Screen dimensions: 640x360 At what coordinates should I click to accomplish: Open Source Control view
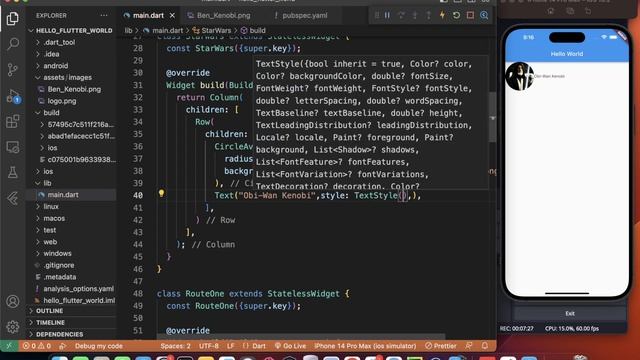pyautogui.click(x=13, y=70)
